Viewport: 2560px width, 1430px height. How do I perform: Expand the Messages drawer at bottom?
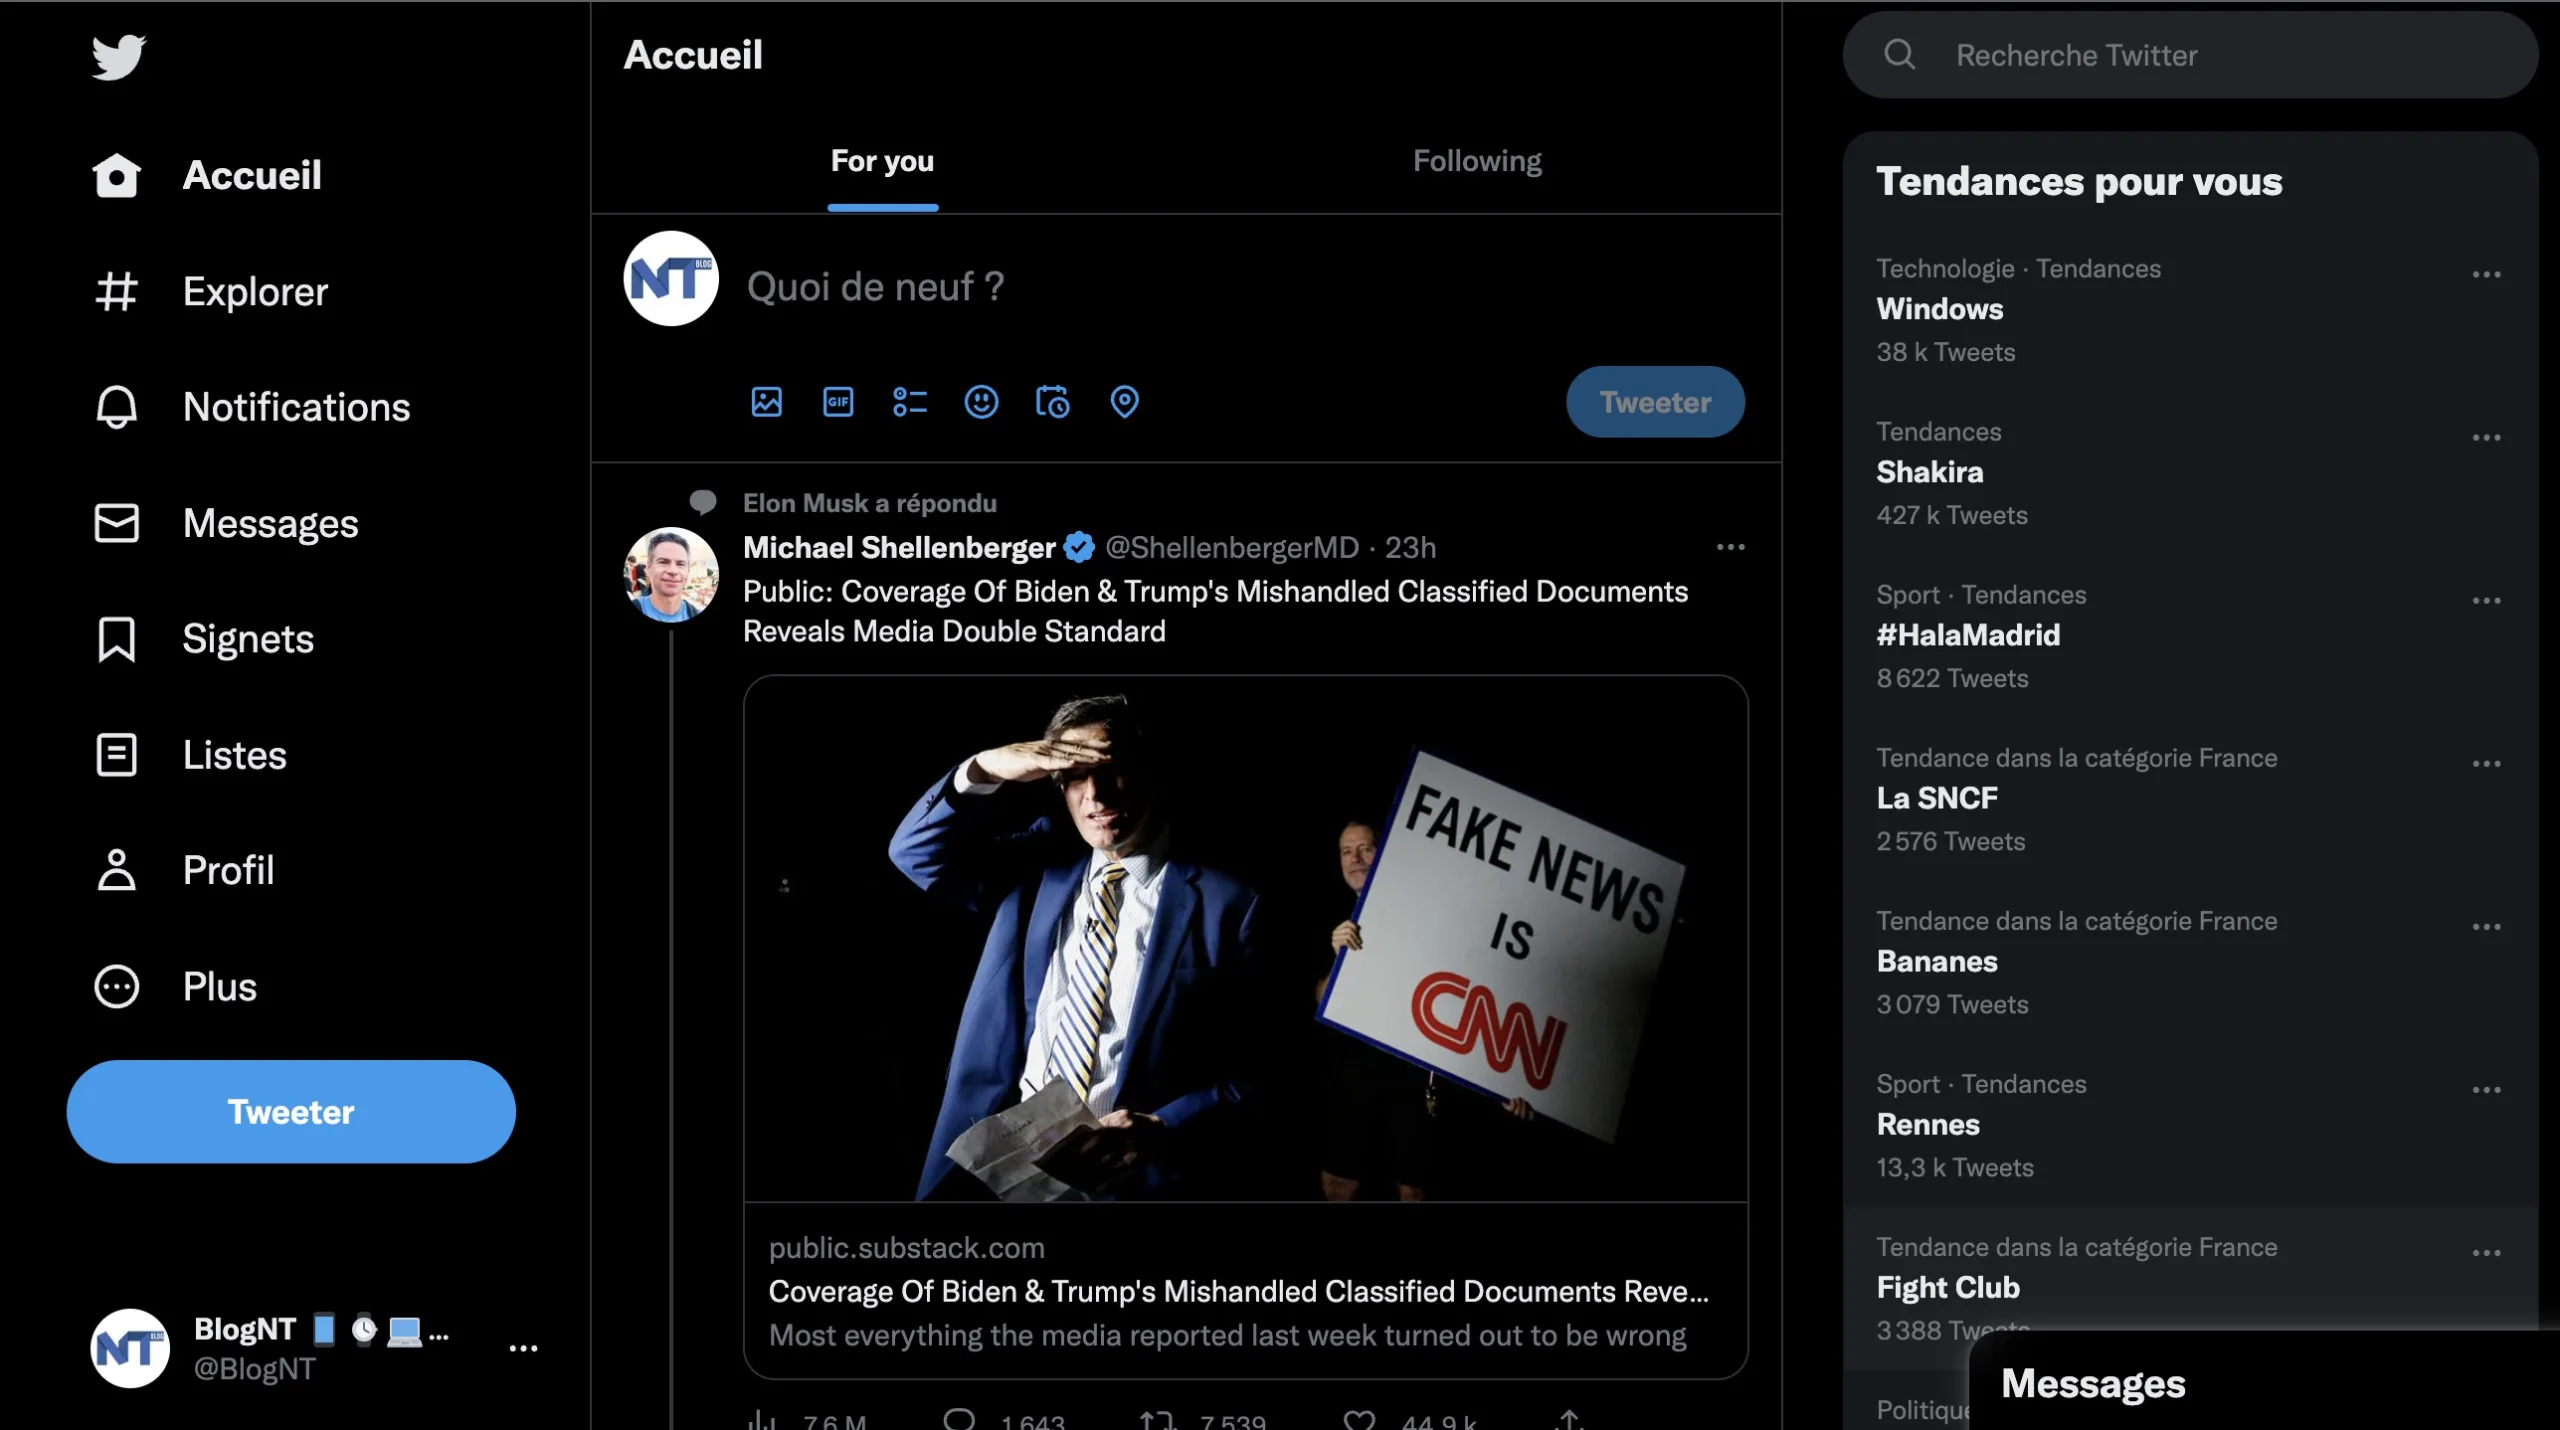(x=2264, y=1383)
